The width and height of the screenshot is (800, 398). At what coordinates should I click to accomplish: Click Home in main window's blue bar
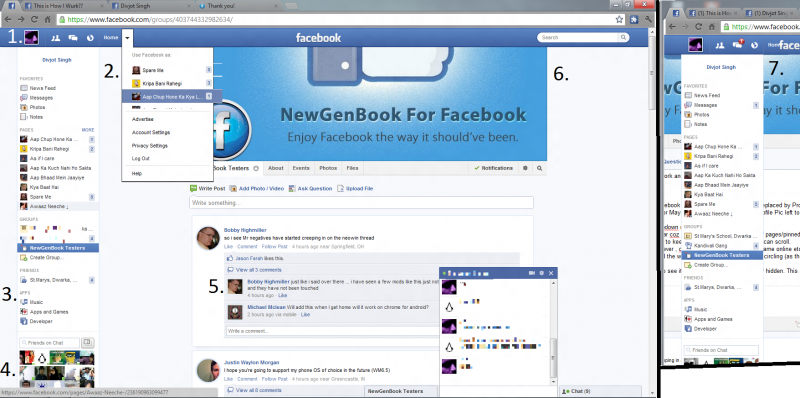111,38
